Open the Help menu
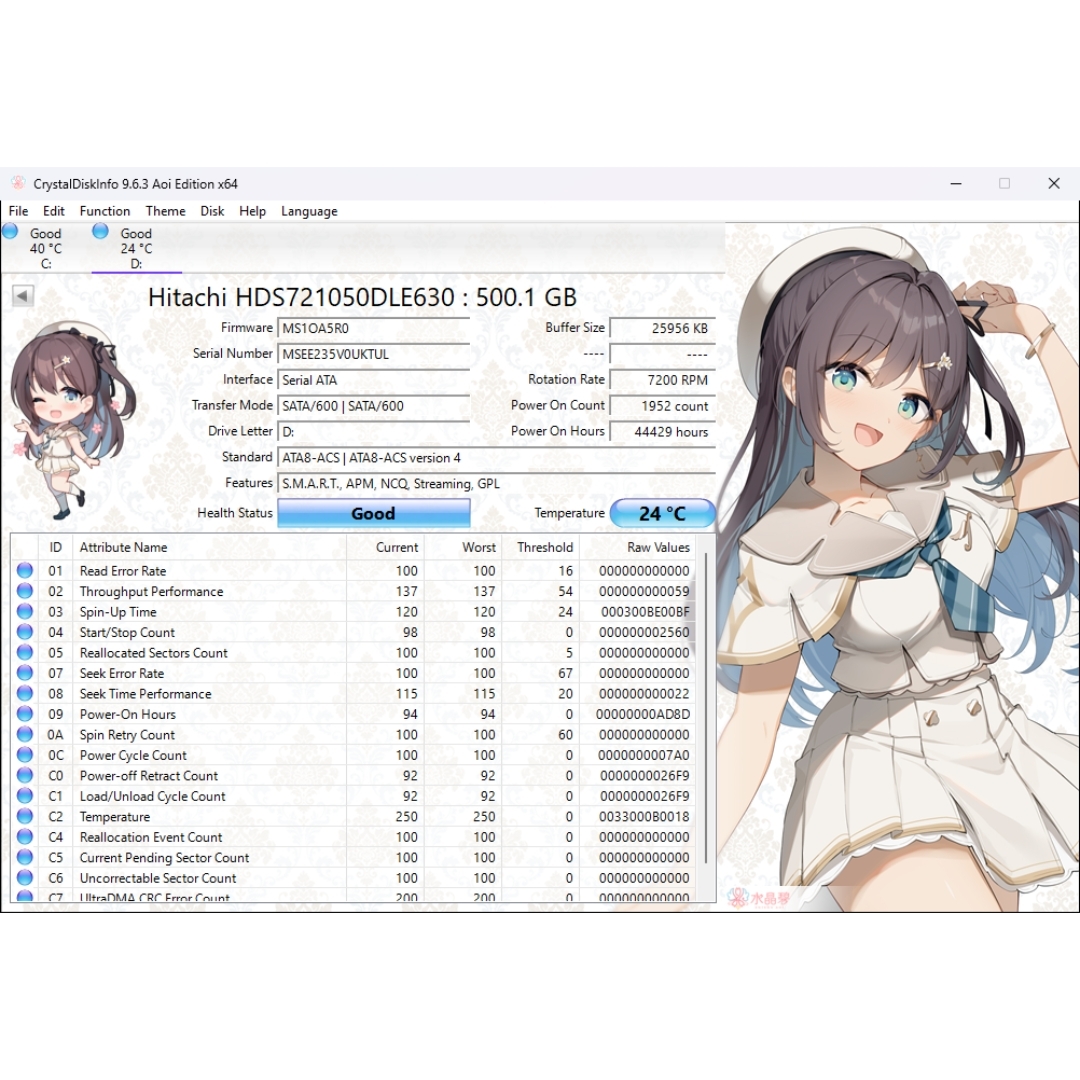 [252, 211]
